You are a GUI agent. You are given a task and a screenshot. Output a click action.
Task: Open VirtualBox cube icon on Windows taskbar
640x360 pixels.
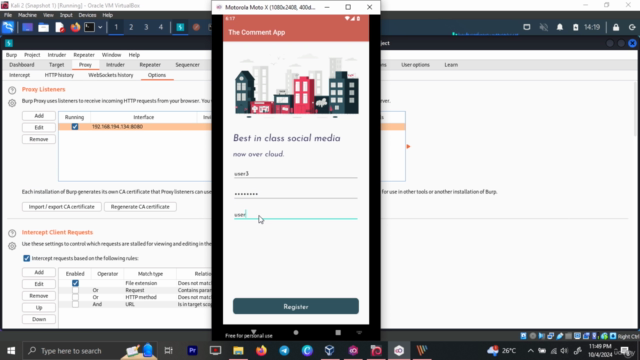pos(330,351)
